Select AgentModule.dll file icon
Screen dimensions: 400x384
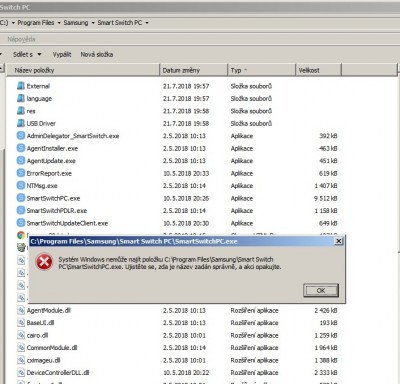click(x=21, y=310)
